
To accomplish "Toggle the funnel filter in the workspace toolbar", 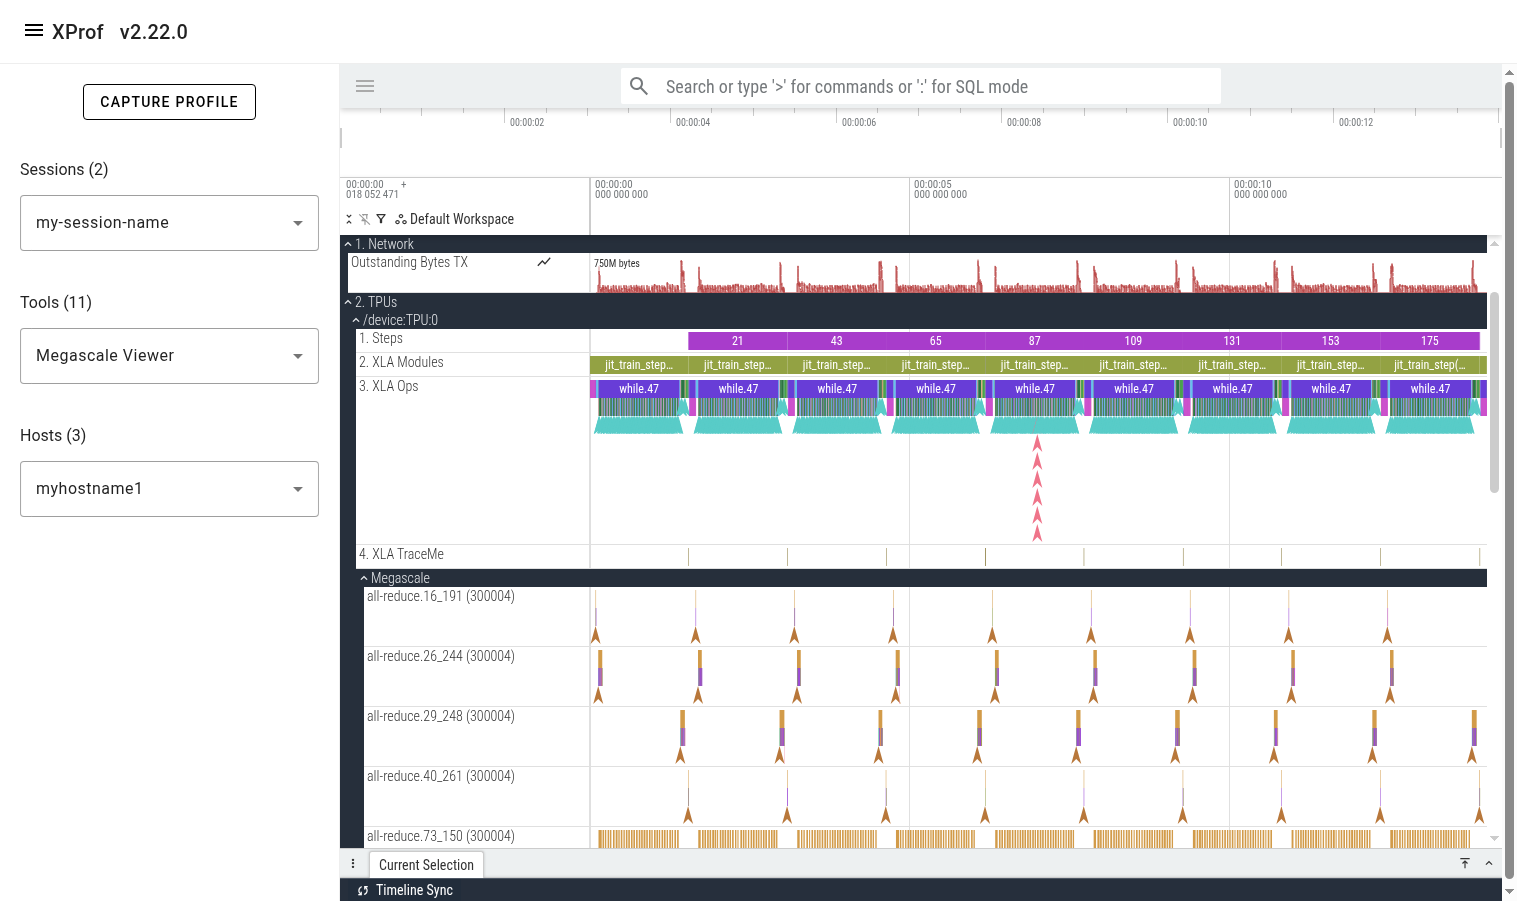I will pyautogui.click(x=381, y=218).
